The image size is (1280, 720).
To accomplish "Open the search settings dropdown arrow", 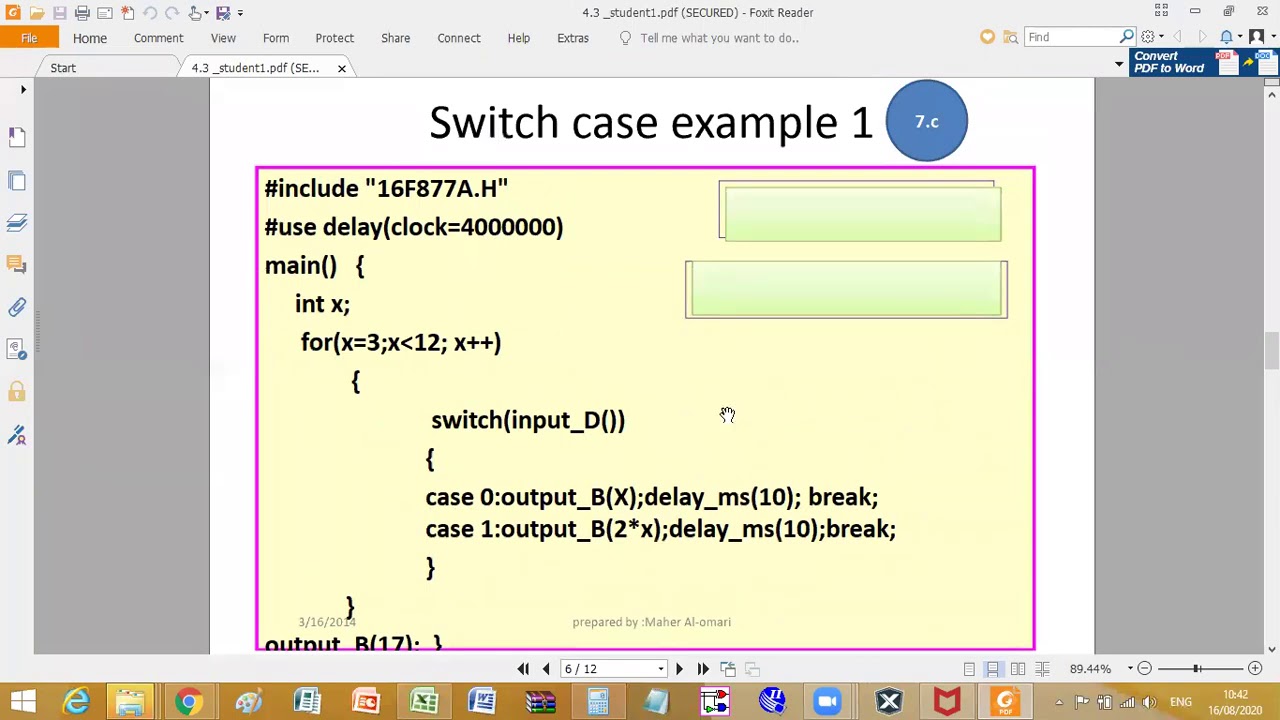I will (1161, 37).
